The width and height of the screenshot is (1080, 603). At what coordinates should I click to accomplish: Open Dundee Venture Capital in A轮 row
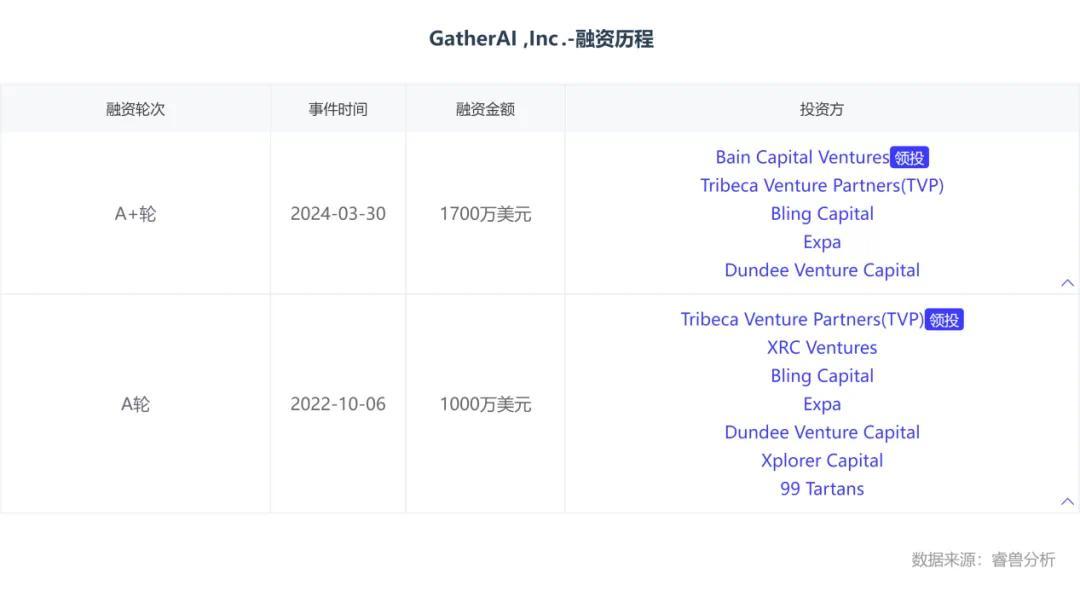[822, 433]
